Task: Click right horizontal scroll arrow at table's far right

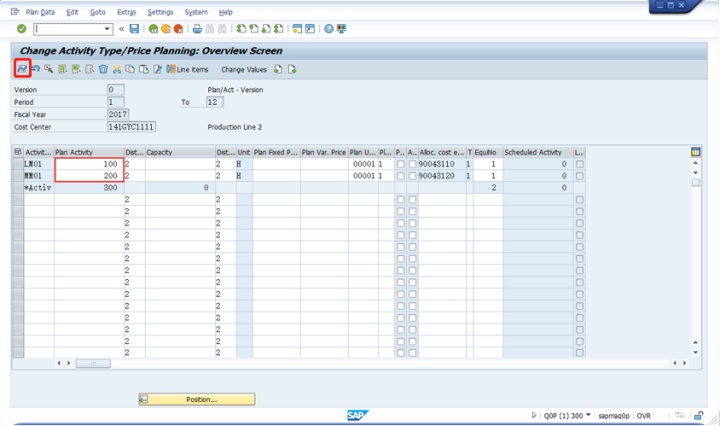Action: coord(685,363)
